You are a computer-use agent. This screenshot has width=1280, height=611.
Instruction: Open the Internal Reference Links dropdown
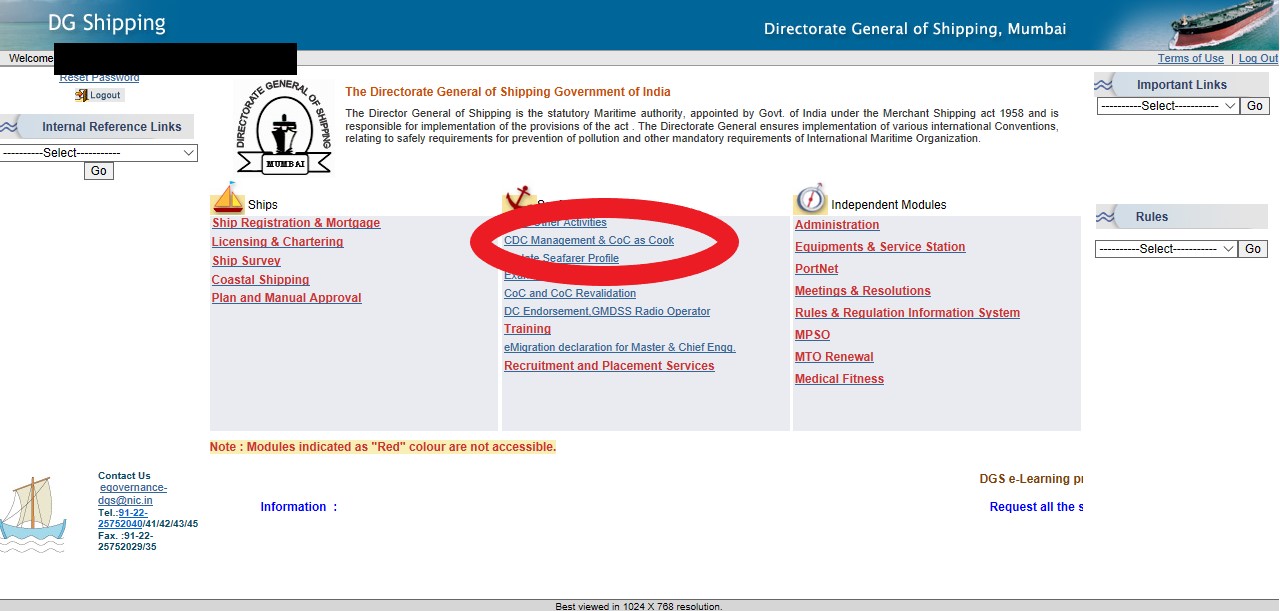click(99, 153)
